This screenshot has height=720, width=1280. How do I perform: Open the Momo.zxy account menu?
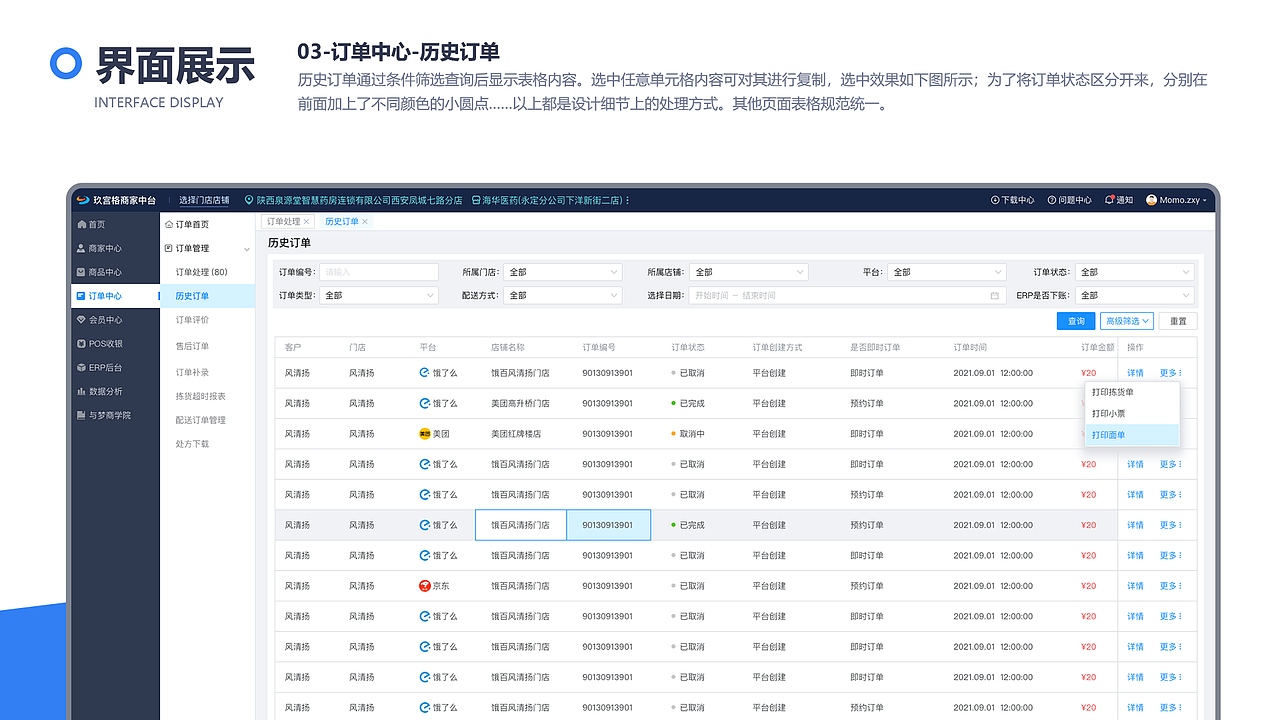tap(1177, 200)
